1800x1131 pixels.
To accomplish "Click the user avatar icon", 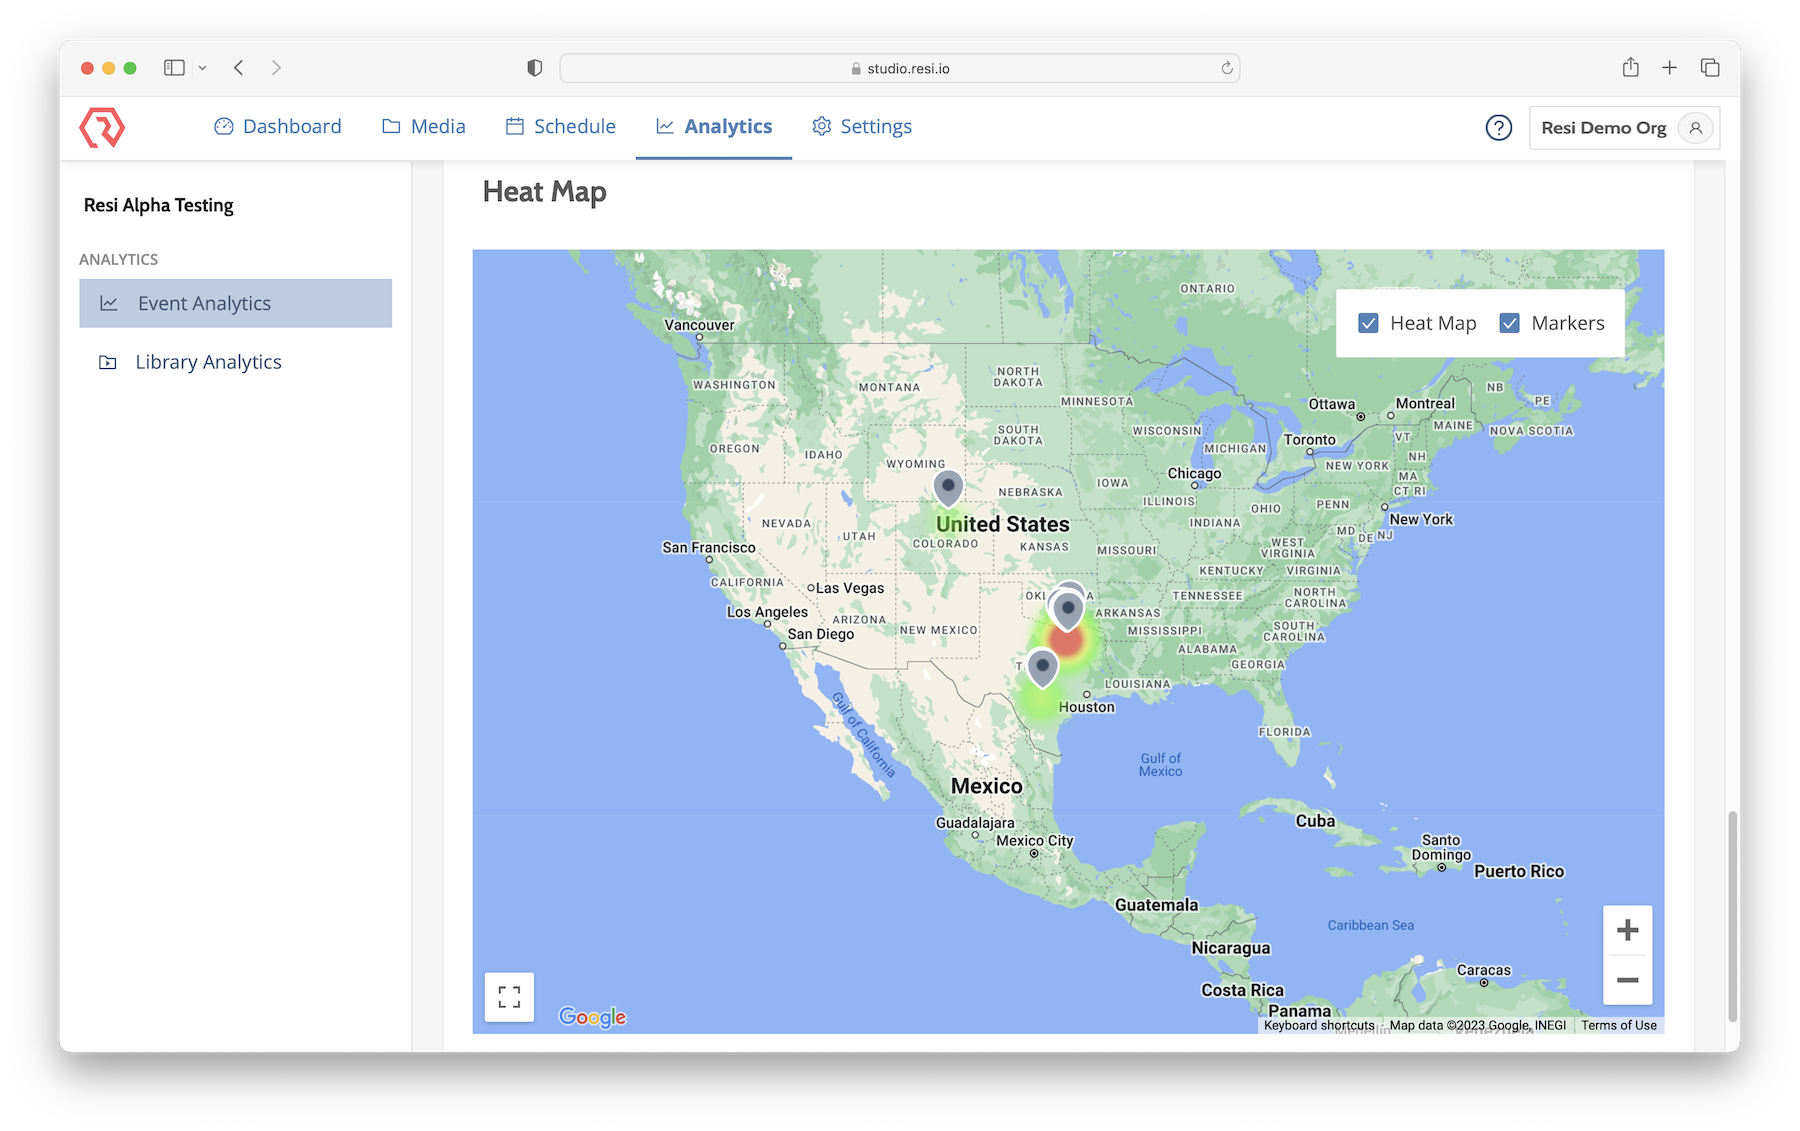I will pyautogui.click(x=1695, y=128).
